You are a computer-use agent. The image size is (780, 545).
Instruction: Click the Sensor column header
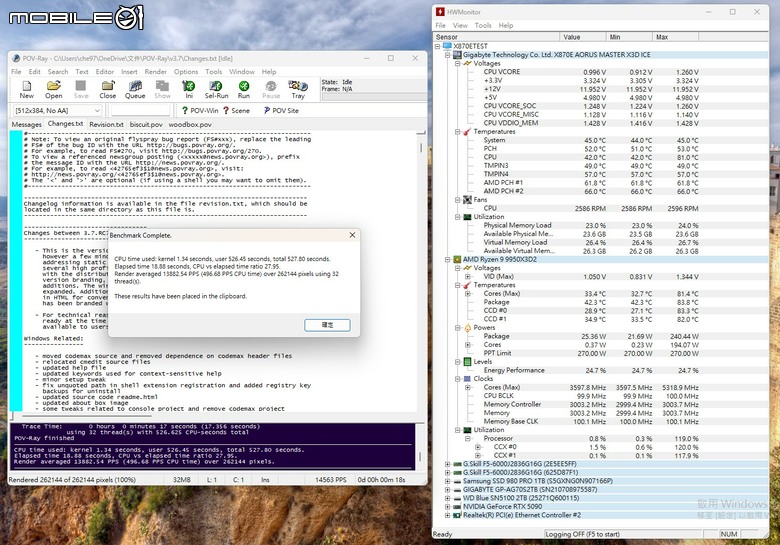(496, 37)
